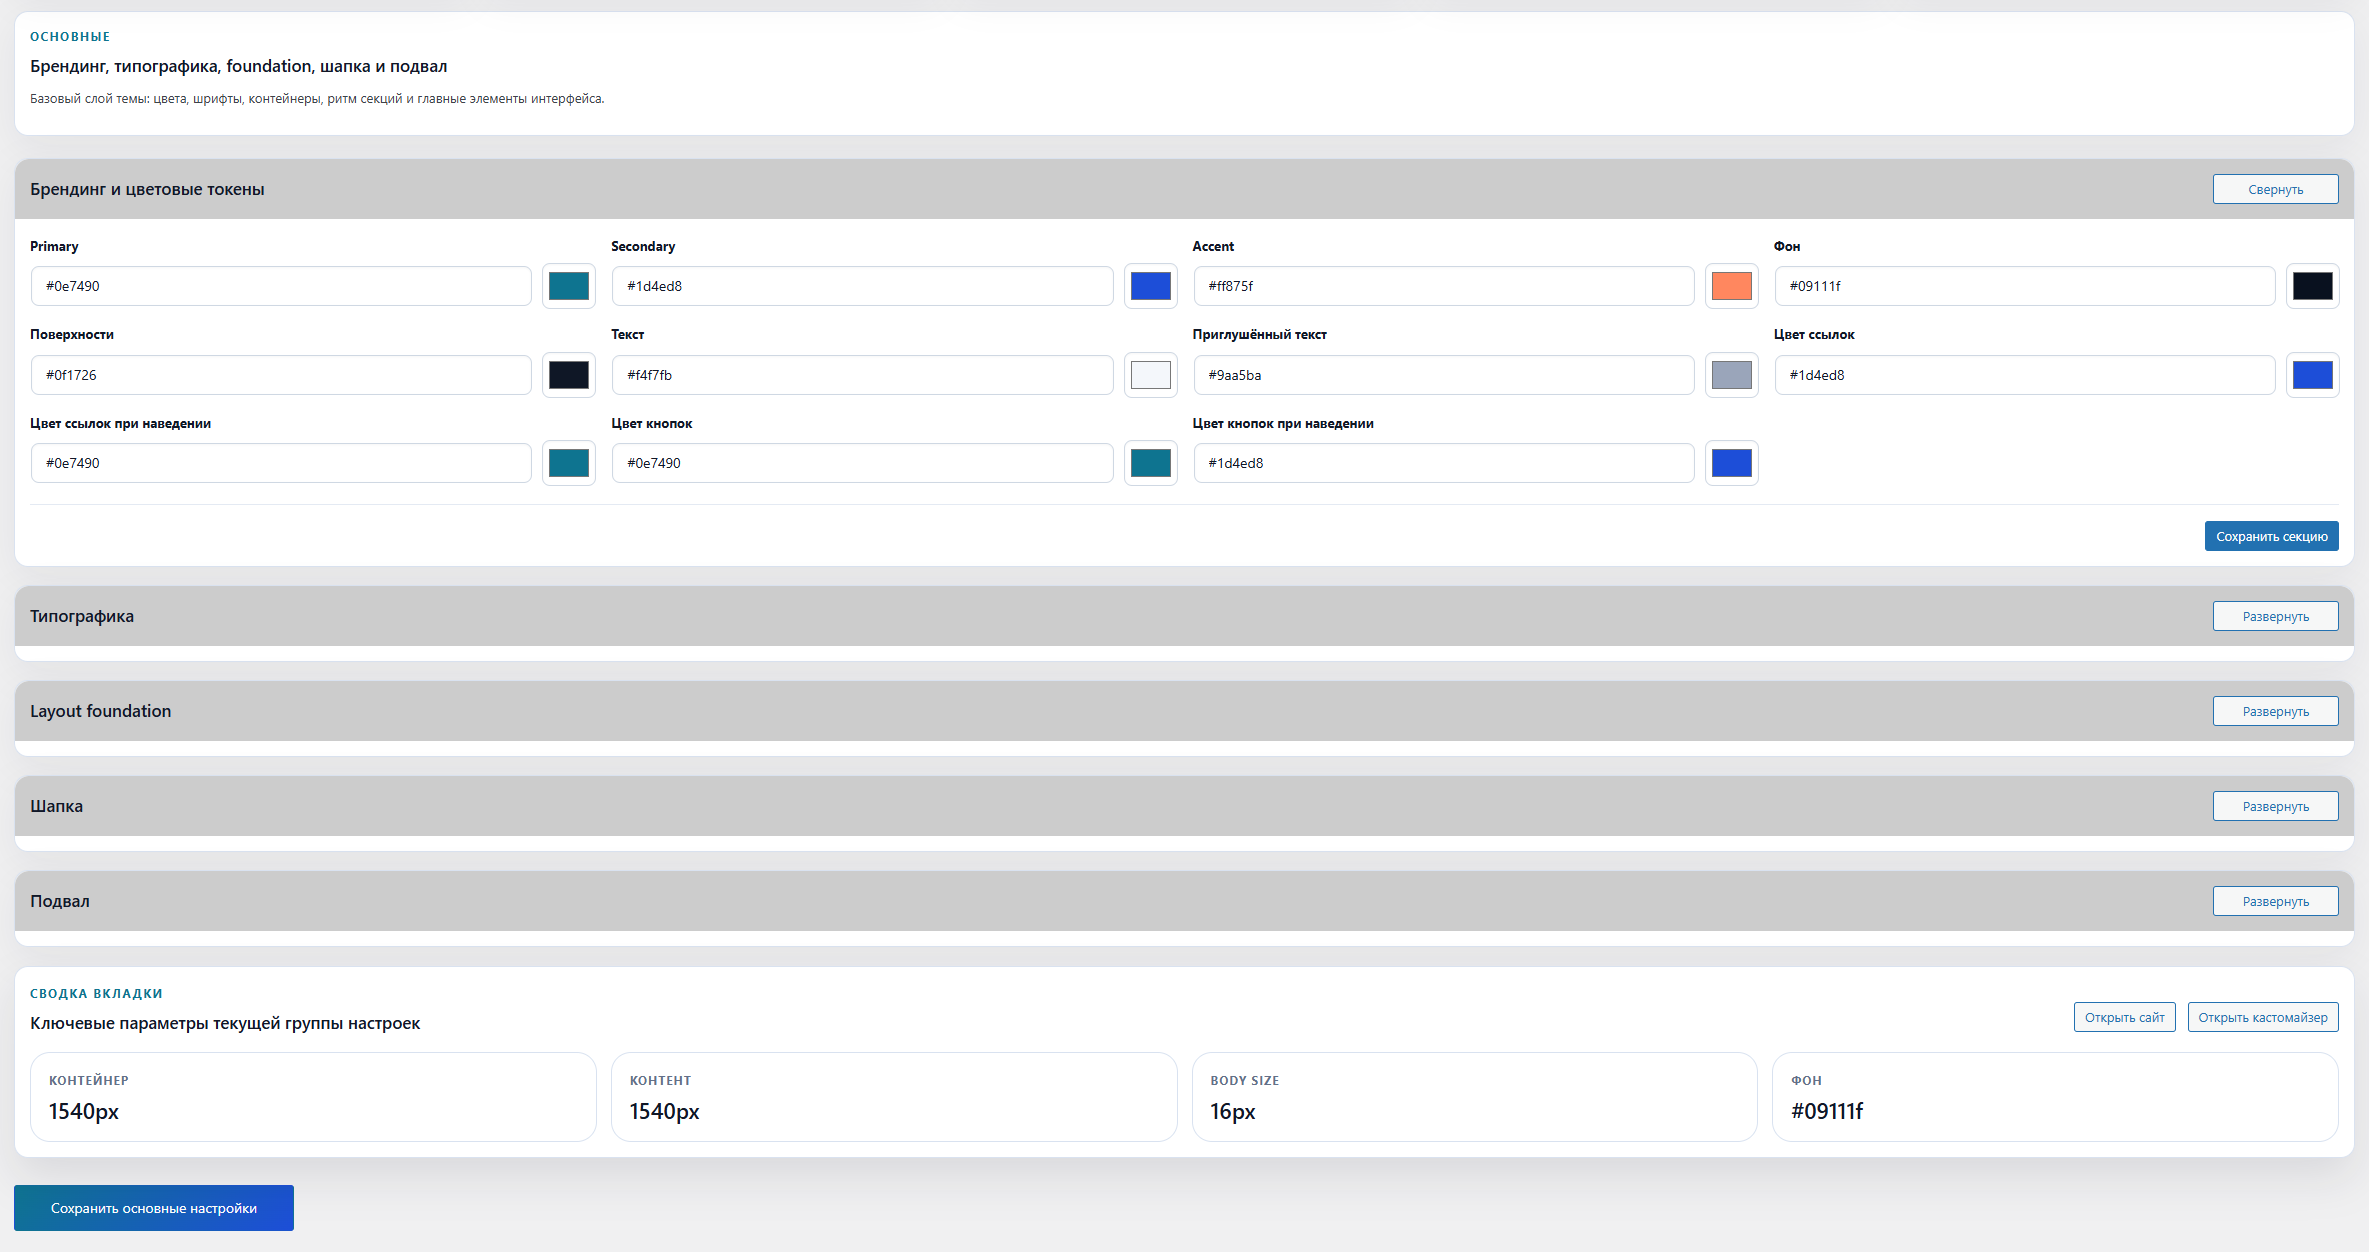The height and width of the screenshot is (1252, 2369).
Task: Expand the Layout foundation section
Action: 2275,711
